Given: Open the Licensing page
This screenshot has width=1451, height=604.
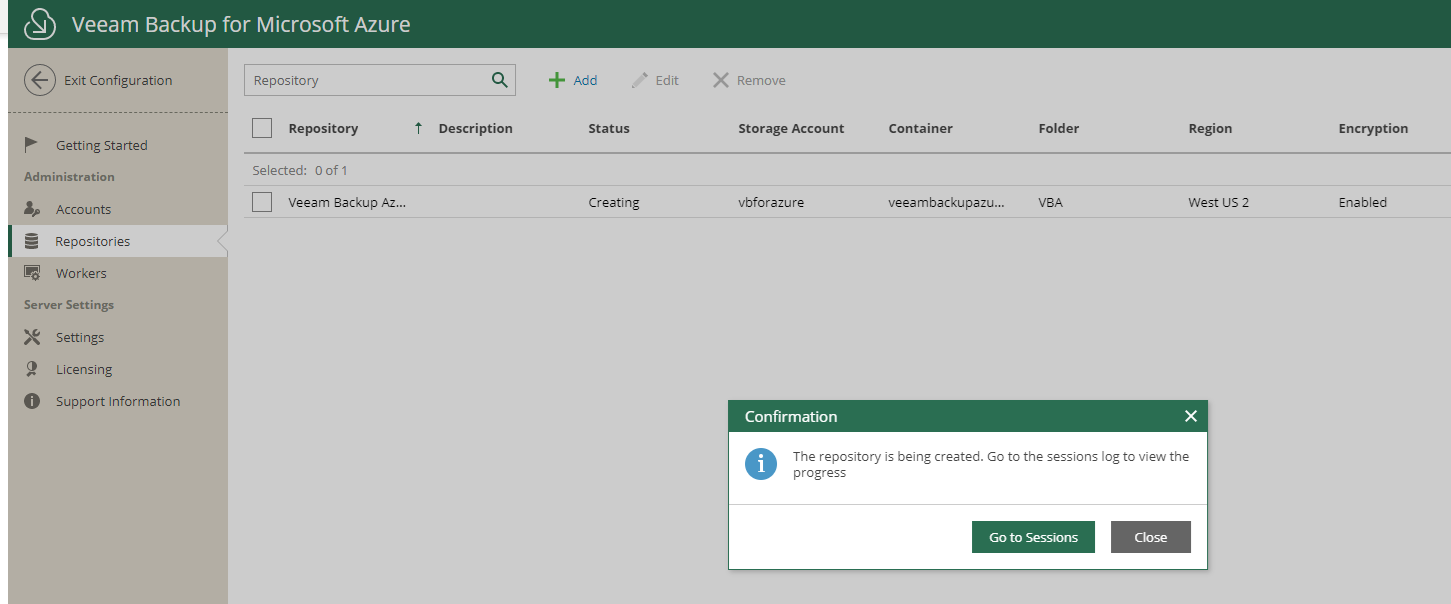Looking at the screenshot, I should pyautogui.click(x=84, y=369).
